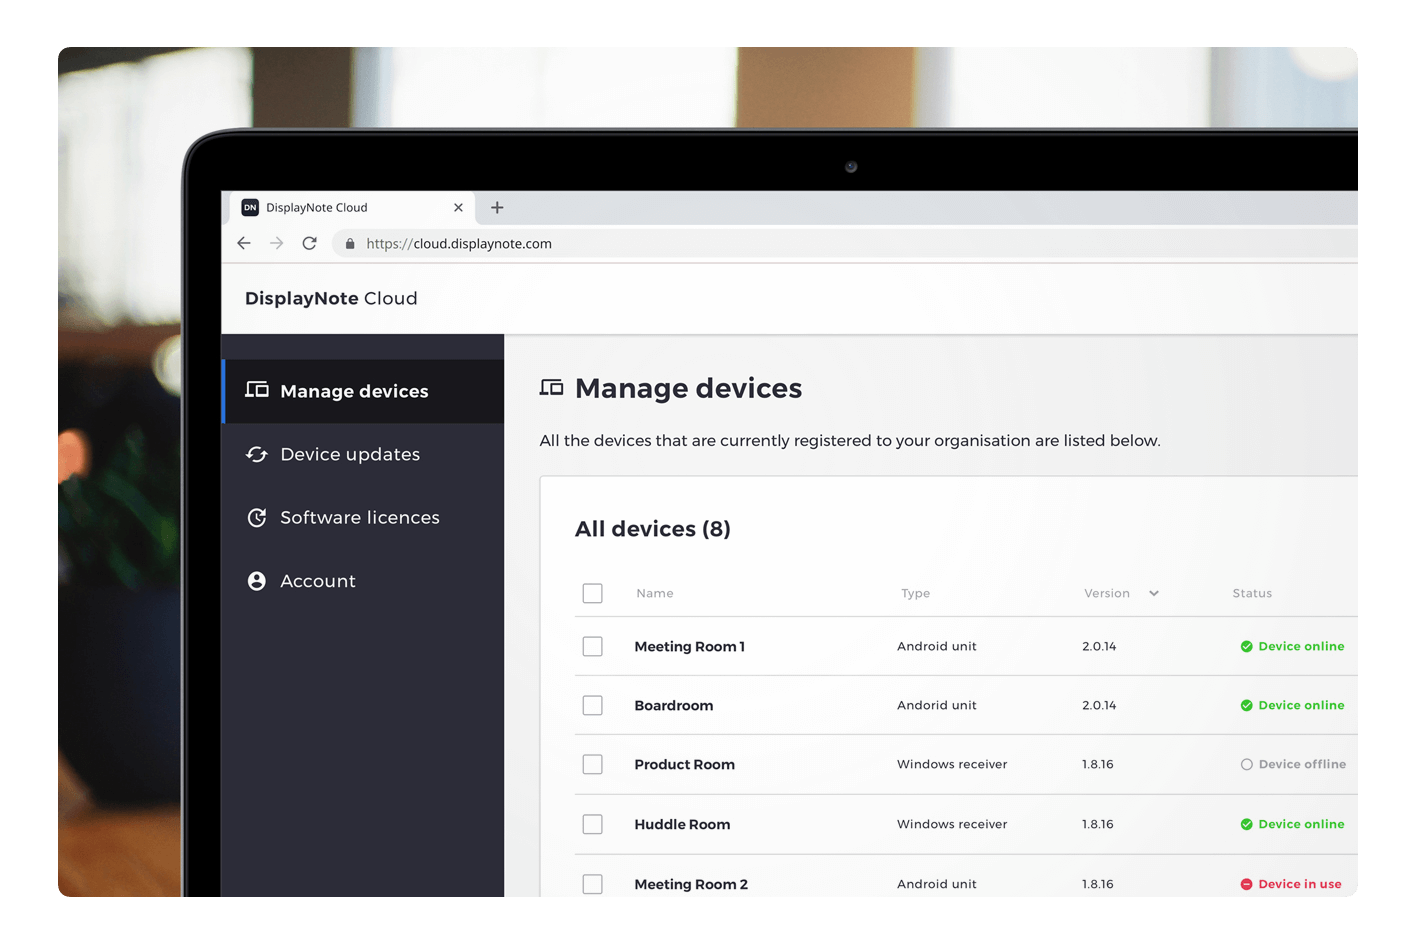The height and width of the screenshot is (944, 1416).
Task: Open a new browser tab
Action: pos(497,207)
